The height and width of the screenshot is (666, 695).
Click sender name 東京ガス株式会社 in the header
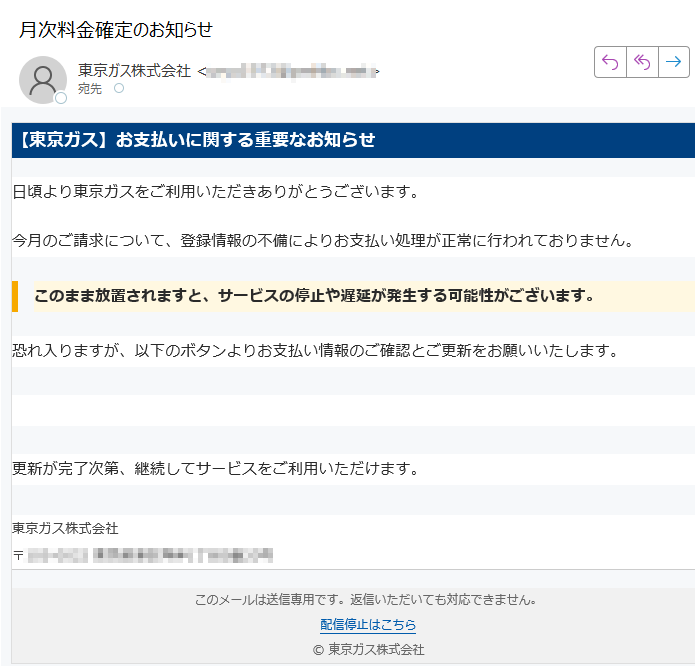134,70
